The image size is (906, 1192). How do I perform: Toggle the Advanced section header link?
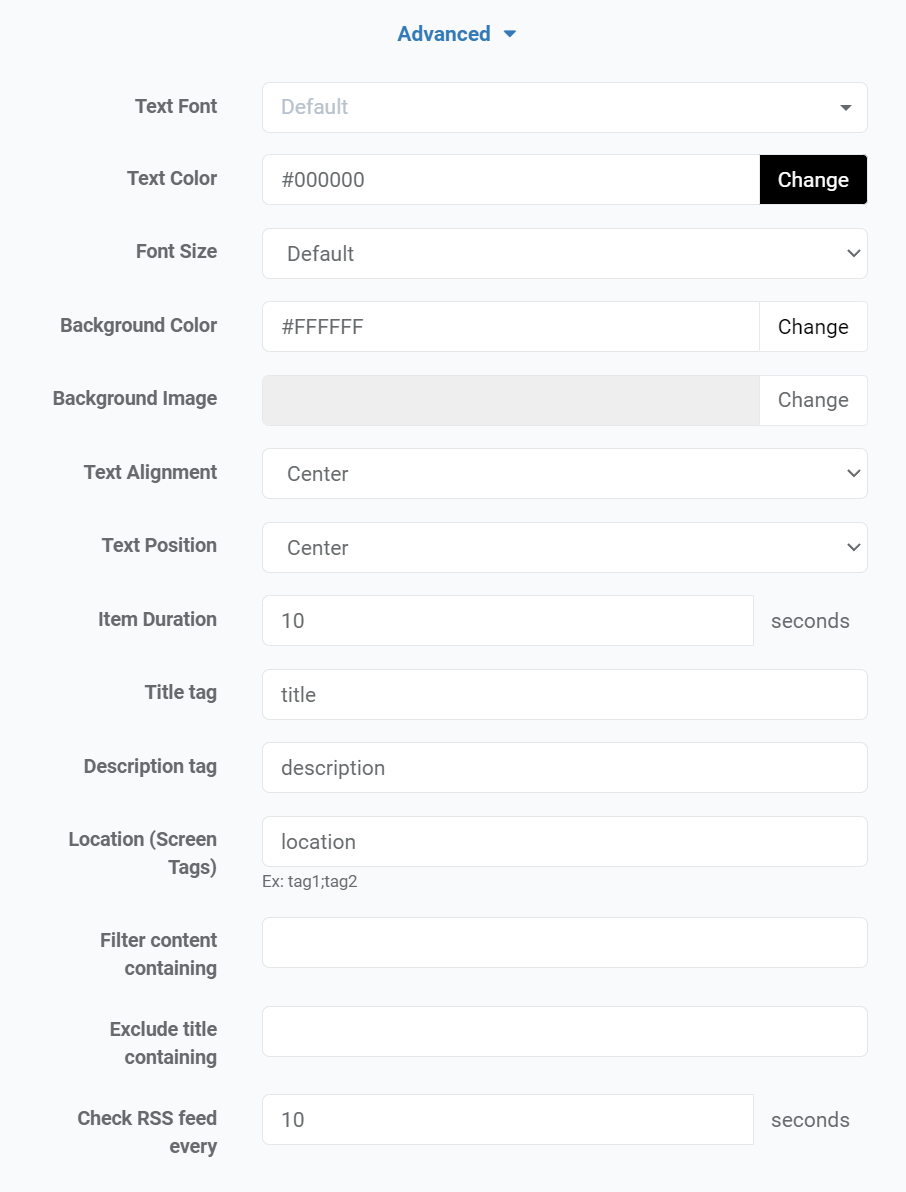(444, 34)
